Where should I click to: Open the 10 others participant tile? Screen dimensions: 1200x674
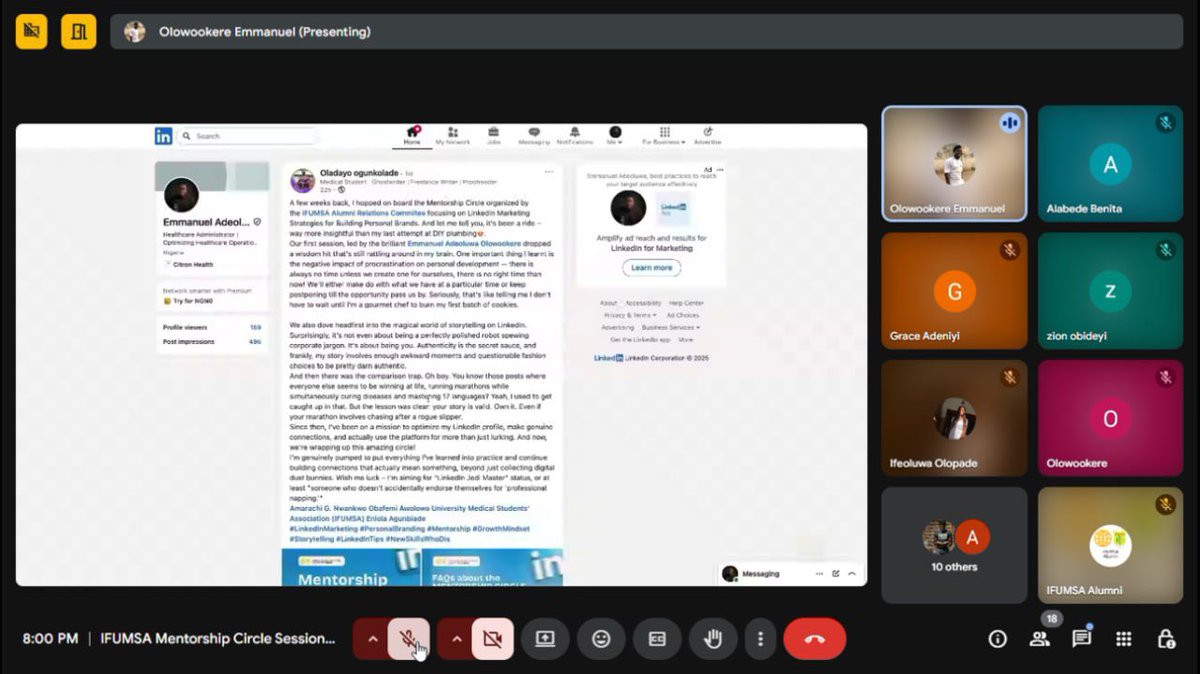tap(954, 545)
